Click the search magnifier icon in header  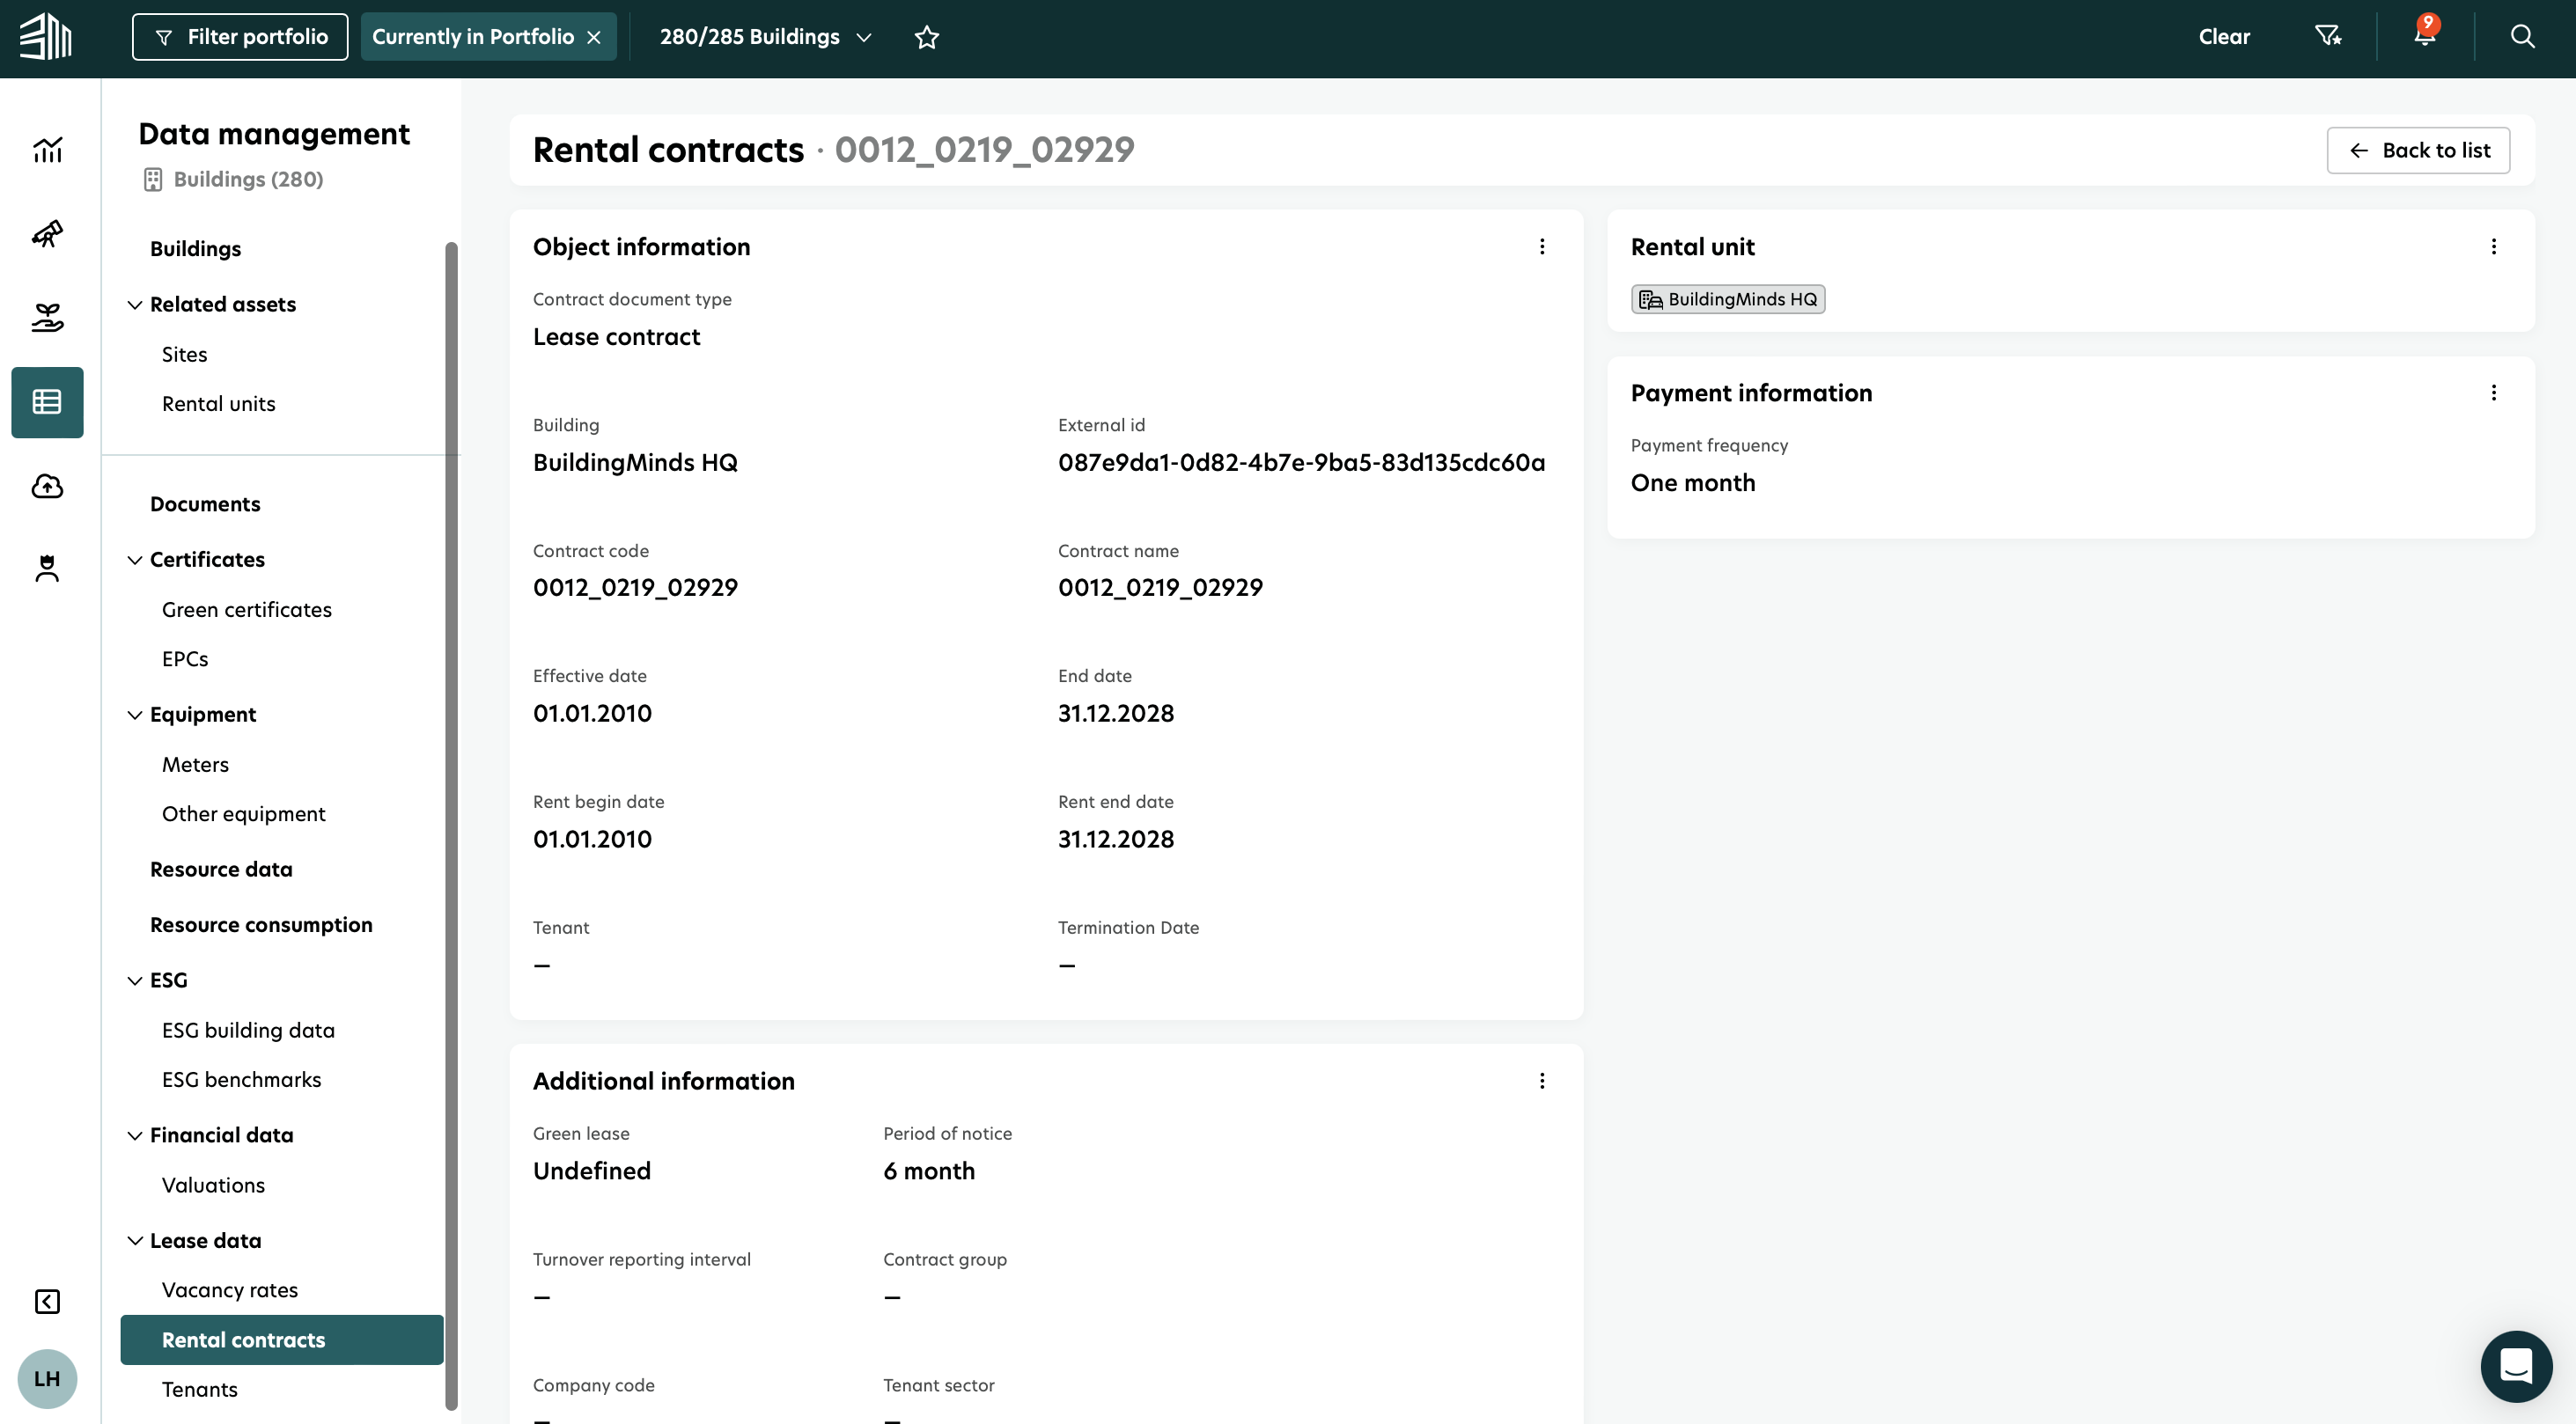pos(2522,36)
